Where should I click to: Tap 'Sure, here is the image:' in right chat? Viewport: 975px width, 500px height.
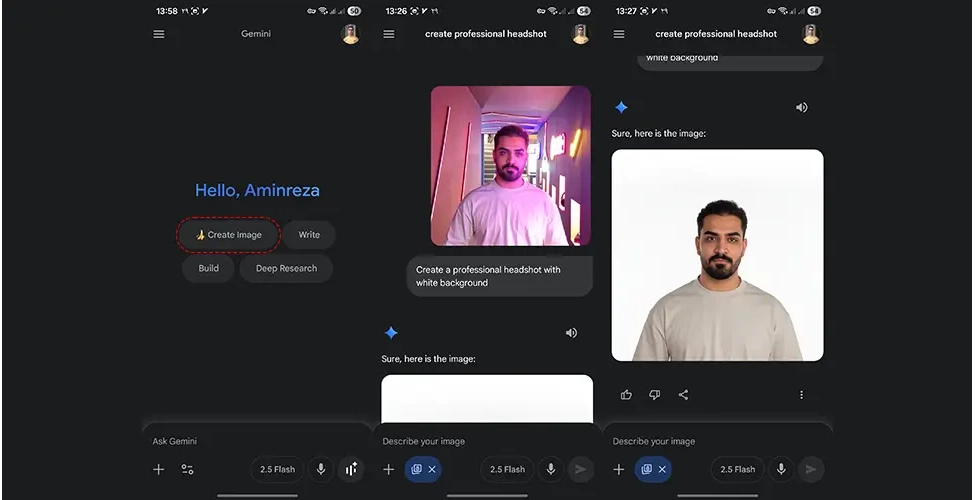pyautogui.click(x=658, y=133)
